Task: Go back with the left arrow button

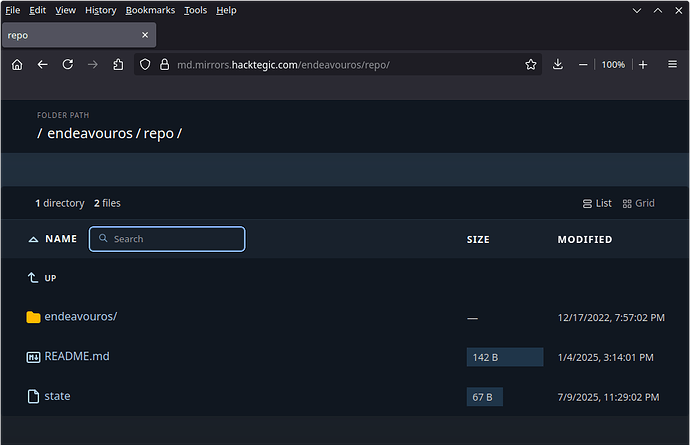Action: click(x=42, y=65)
